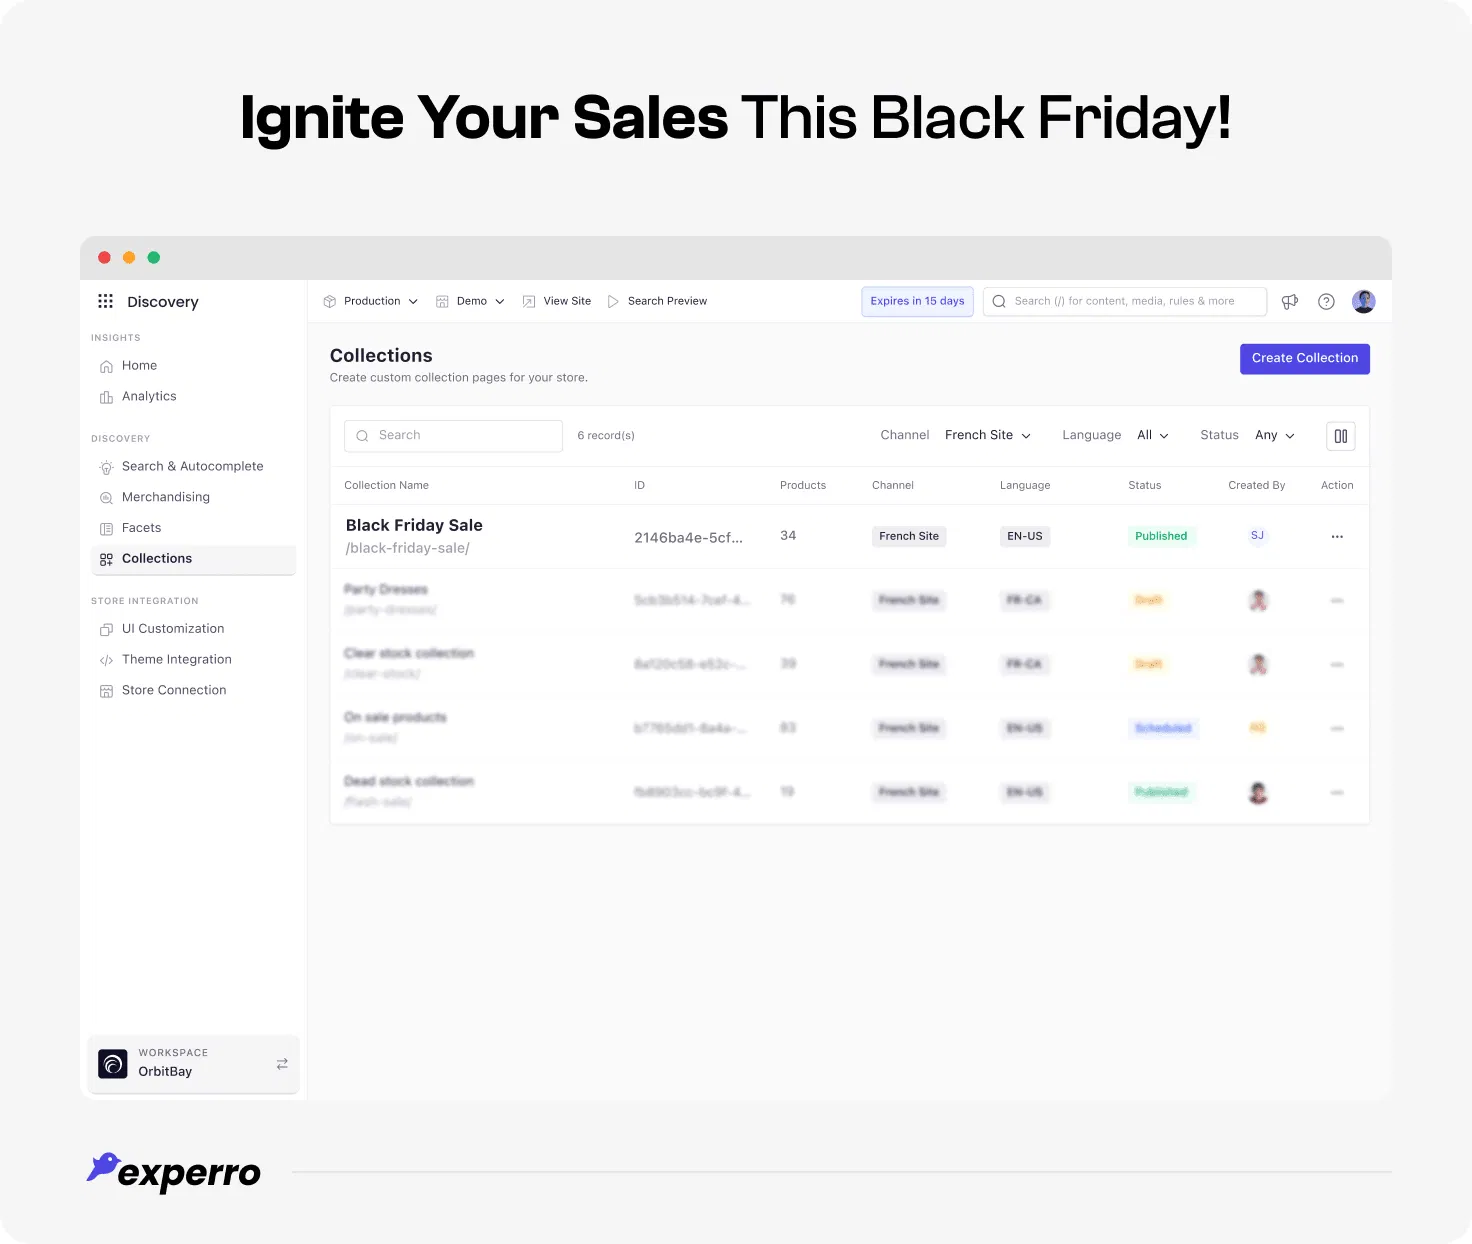This screenshot has height=1244, width=1472.
Task: Open the Language All filter dropdown
Action: click(x=1152, y=435)
